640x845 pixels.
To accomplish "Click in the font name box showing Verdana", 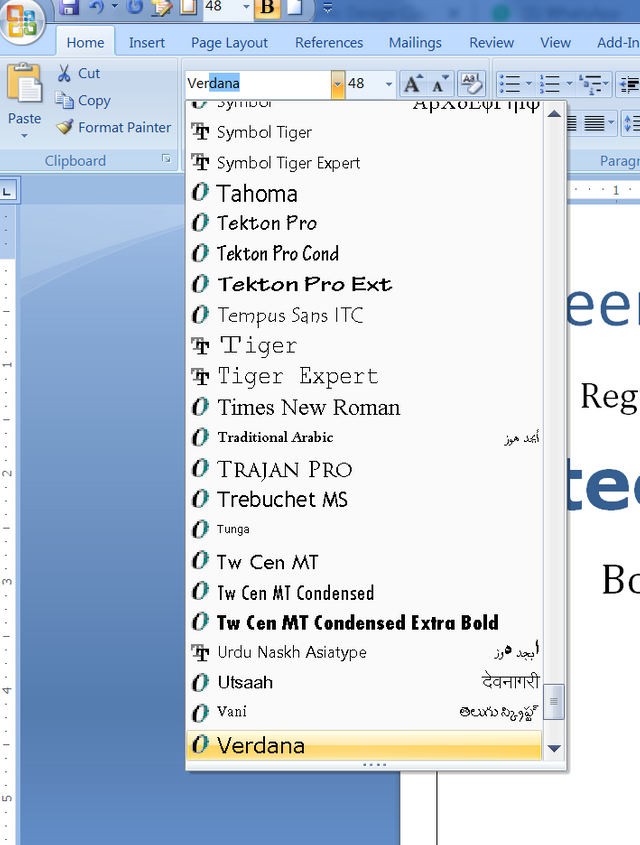I will pos(258,84).
